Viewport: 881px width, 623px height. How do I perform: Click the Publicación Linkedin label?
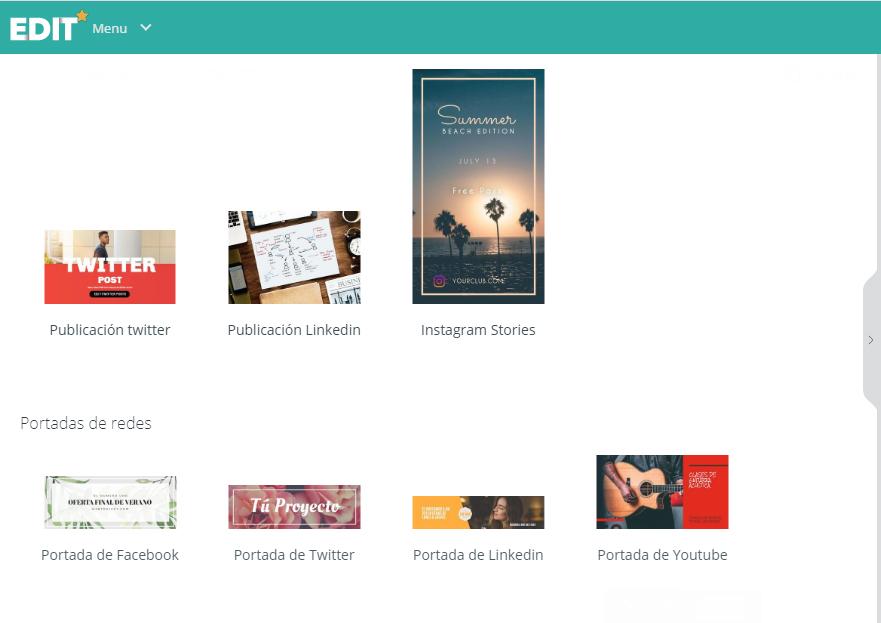tap(294, 330)
